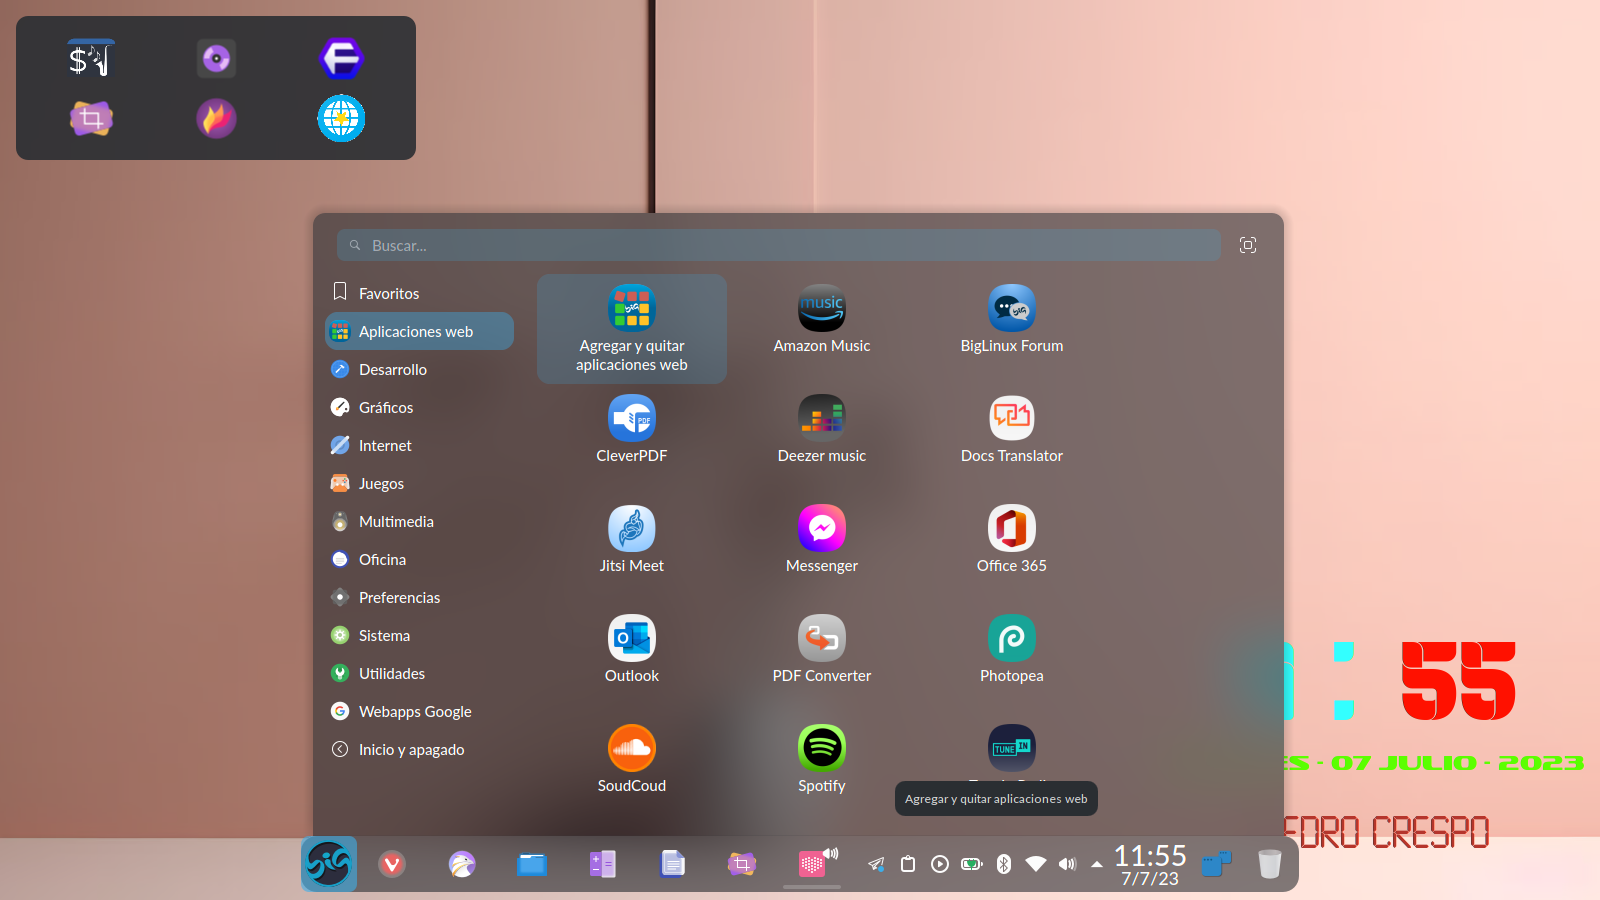Open the Wi-Fi network tray icon
This screenshot has width=1600, height=900.
1036,864
